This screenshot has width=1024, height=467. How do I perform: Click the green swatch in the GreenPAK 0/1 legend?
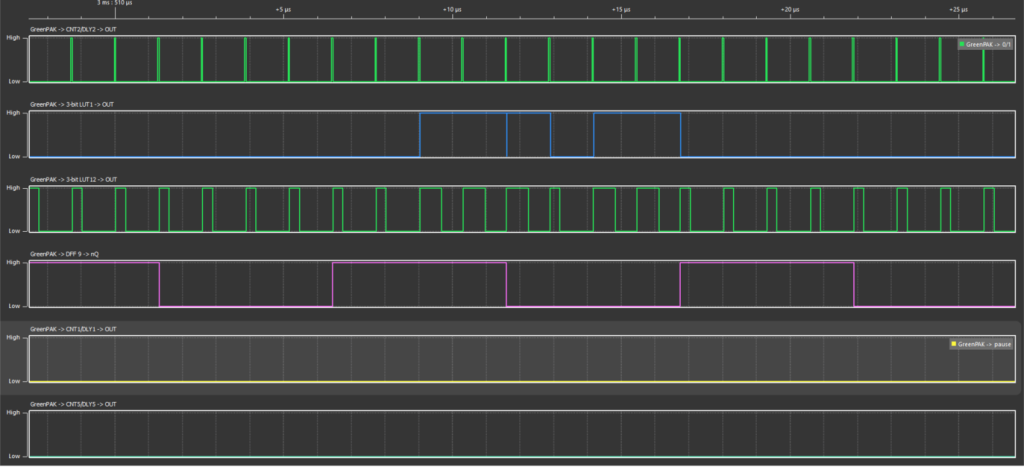tap(962, 45)
